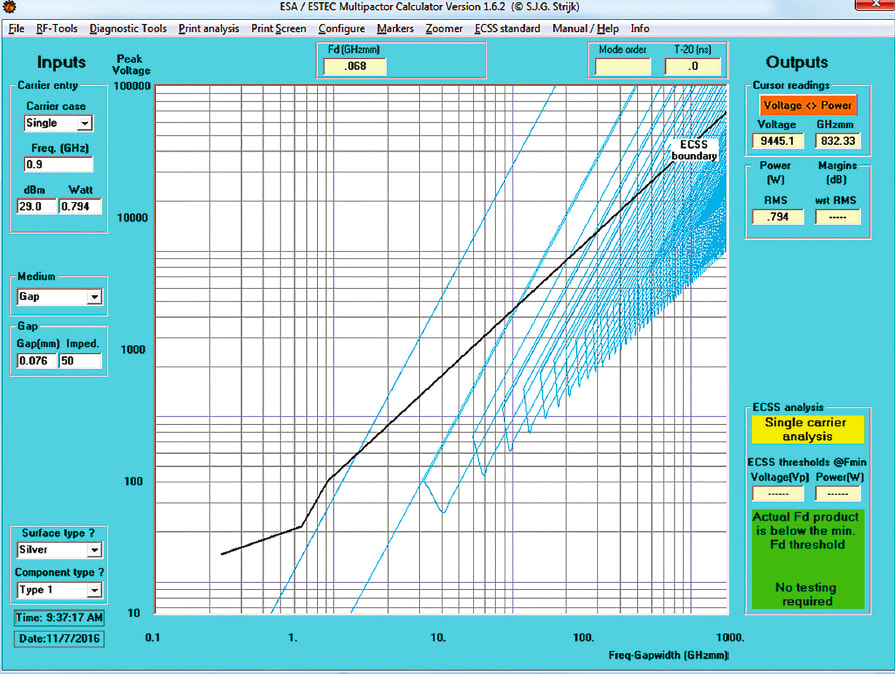Open the Configure menu
This screenshot has height=674, width=895.
[x=341, y=29]
